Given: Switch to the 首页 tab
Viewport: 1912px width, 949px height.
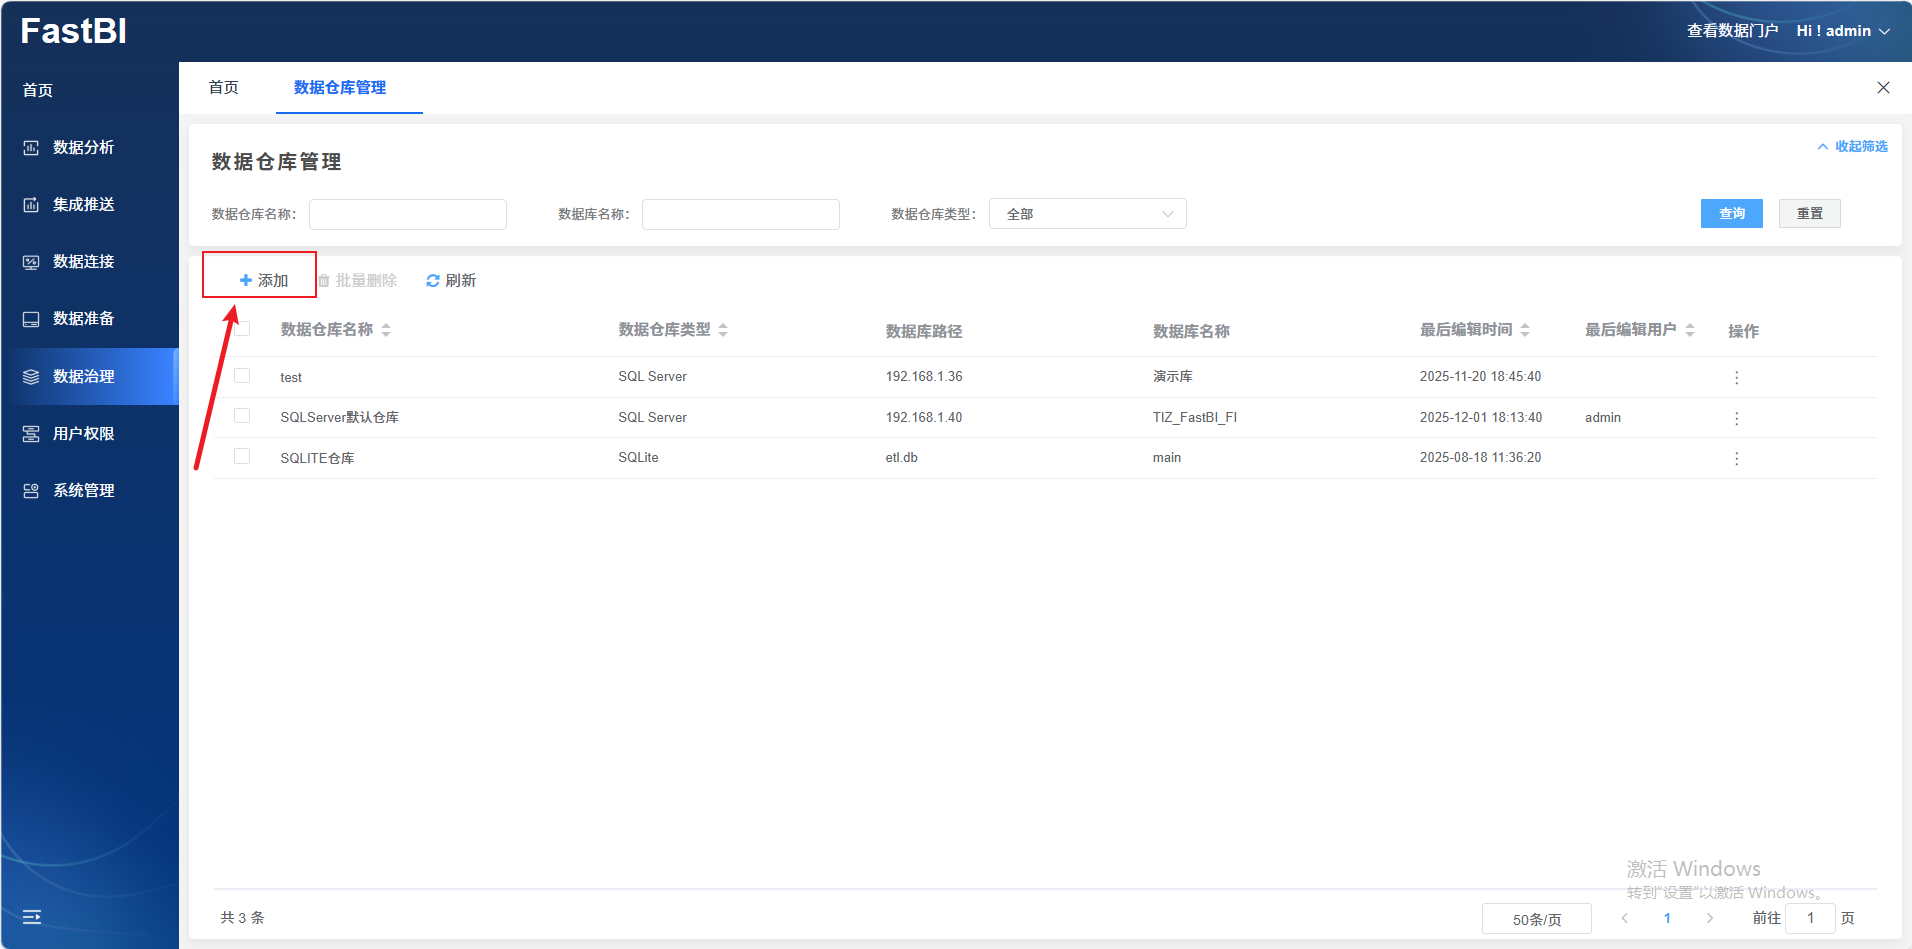Looking at the screenshot, I should (224, 88).
